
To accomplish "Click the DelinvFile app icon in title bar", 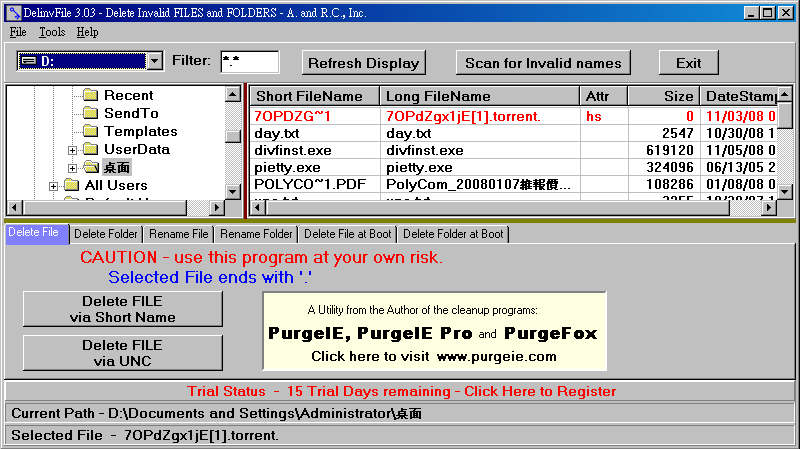I will tap(13, 12).
